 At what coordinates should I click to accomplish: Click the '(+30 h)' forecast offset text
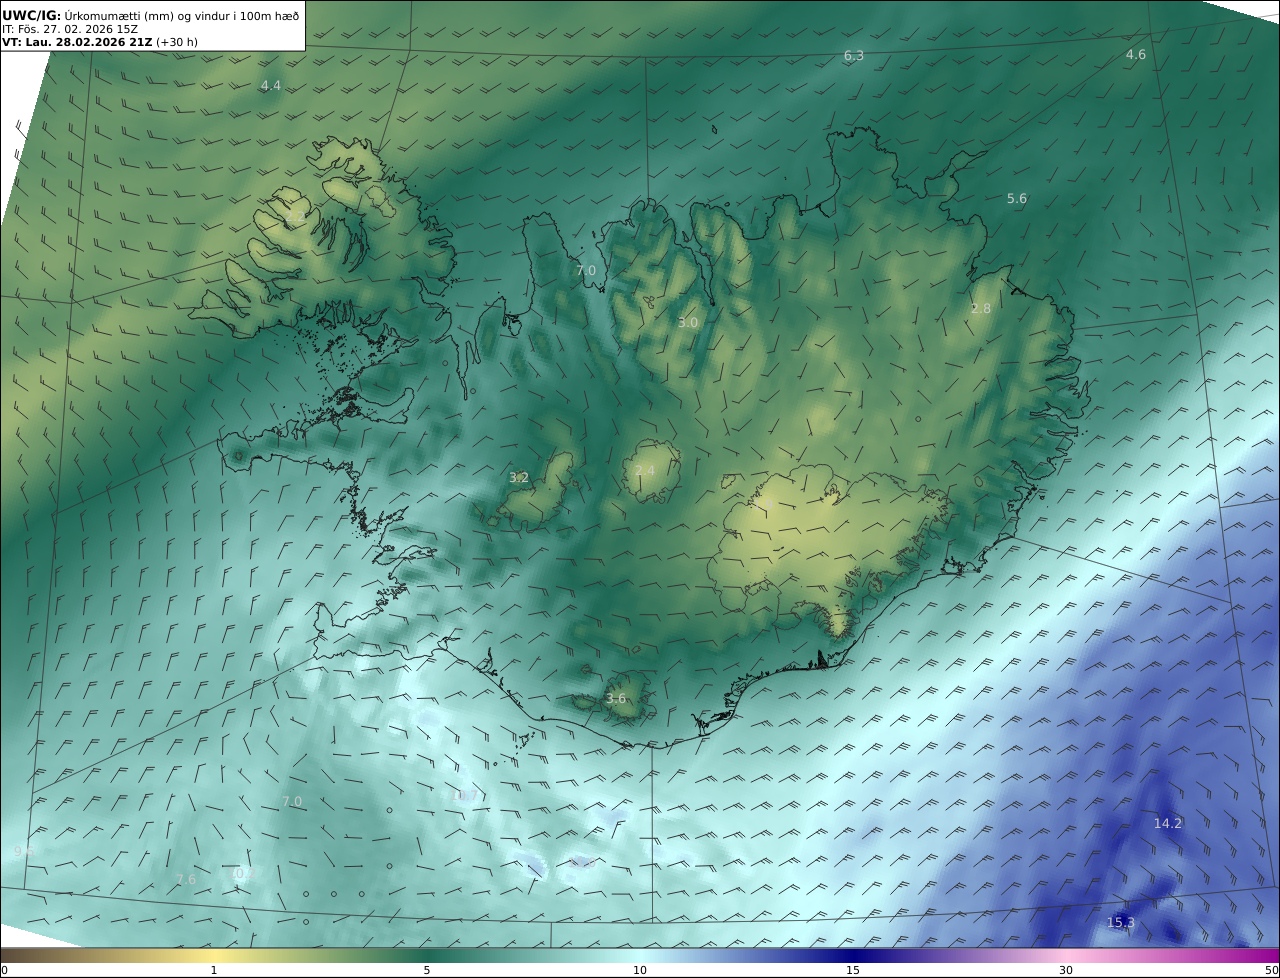[x=177, y=42]
